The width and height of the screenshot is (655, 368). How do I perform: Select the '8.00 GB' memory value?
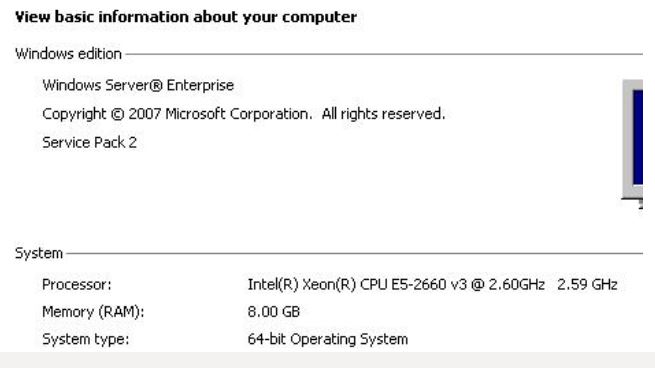coord(274,312)
